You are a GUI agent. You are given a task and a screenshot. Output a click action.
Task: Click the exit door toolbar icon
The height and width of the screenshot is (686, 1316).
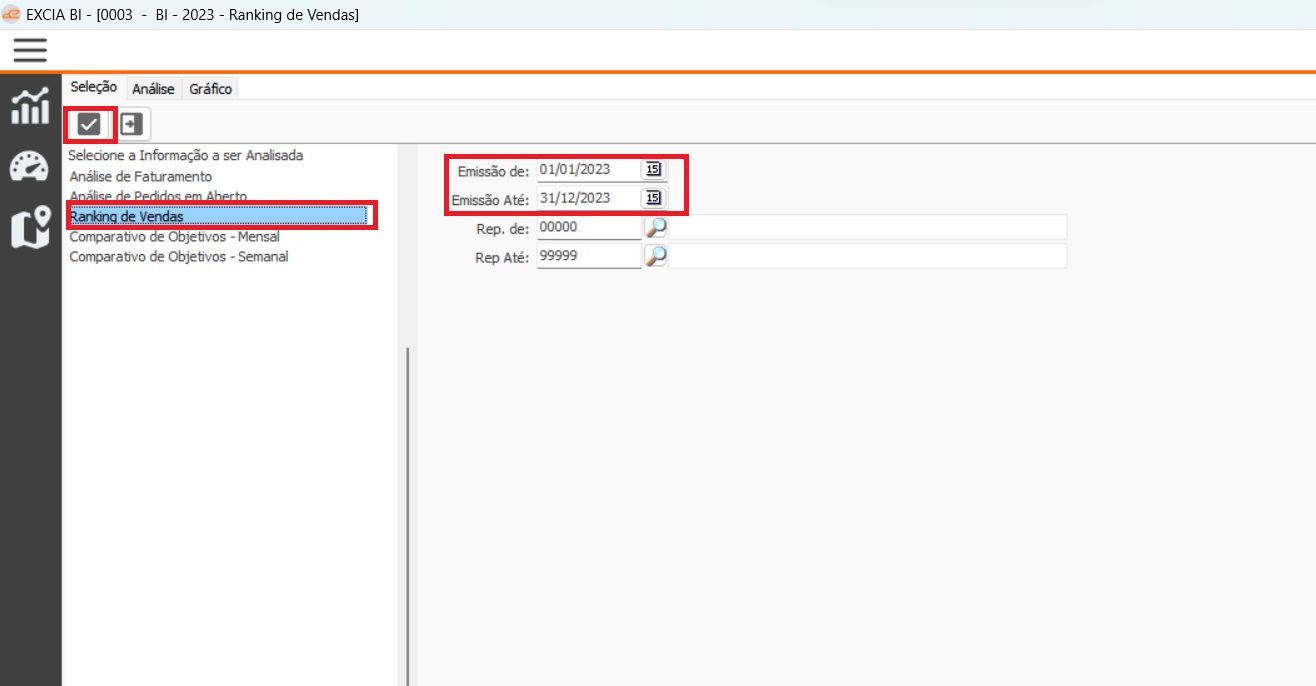(x=132, y=124)
